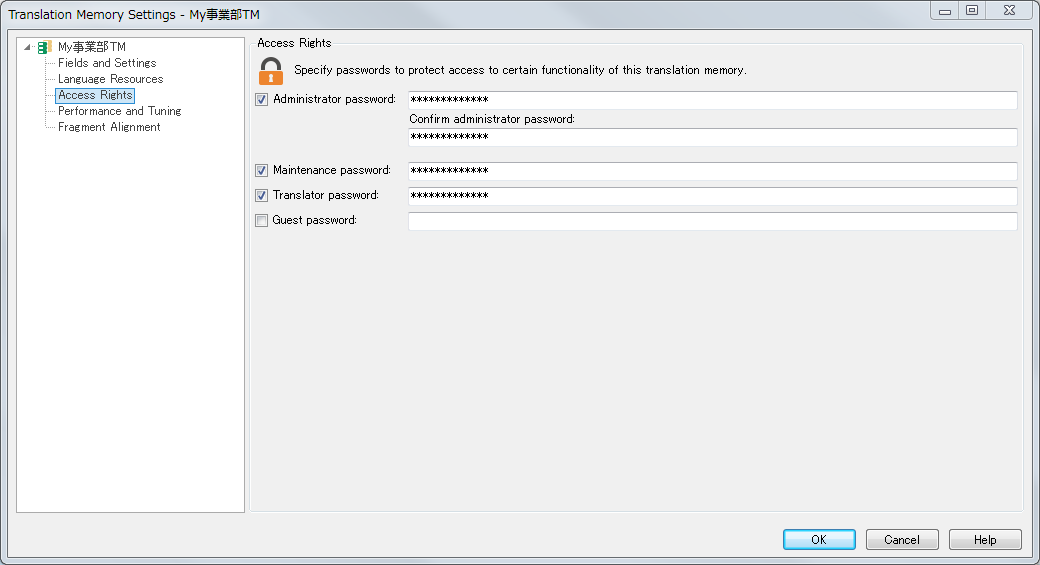
Task: Click the orange padlock icon
Action: [x=271, y=71]
